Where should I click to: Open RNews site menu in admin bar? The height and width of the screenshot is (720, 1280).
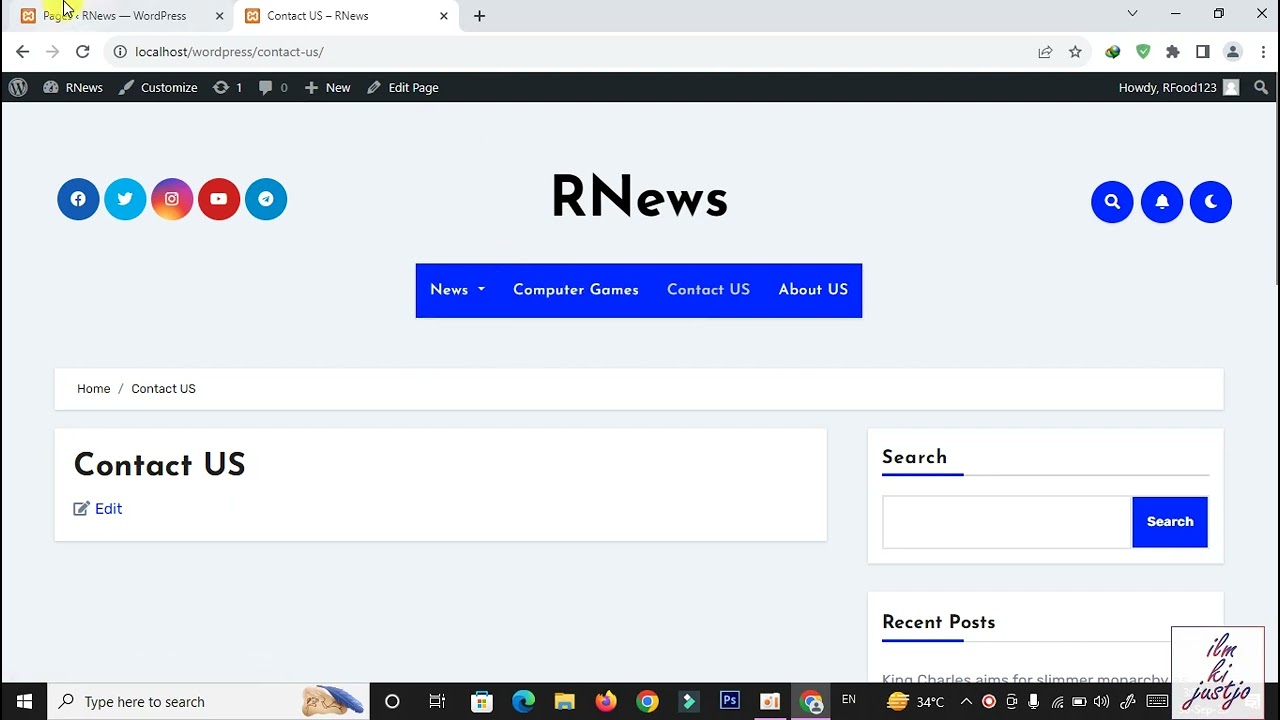73,87
